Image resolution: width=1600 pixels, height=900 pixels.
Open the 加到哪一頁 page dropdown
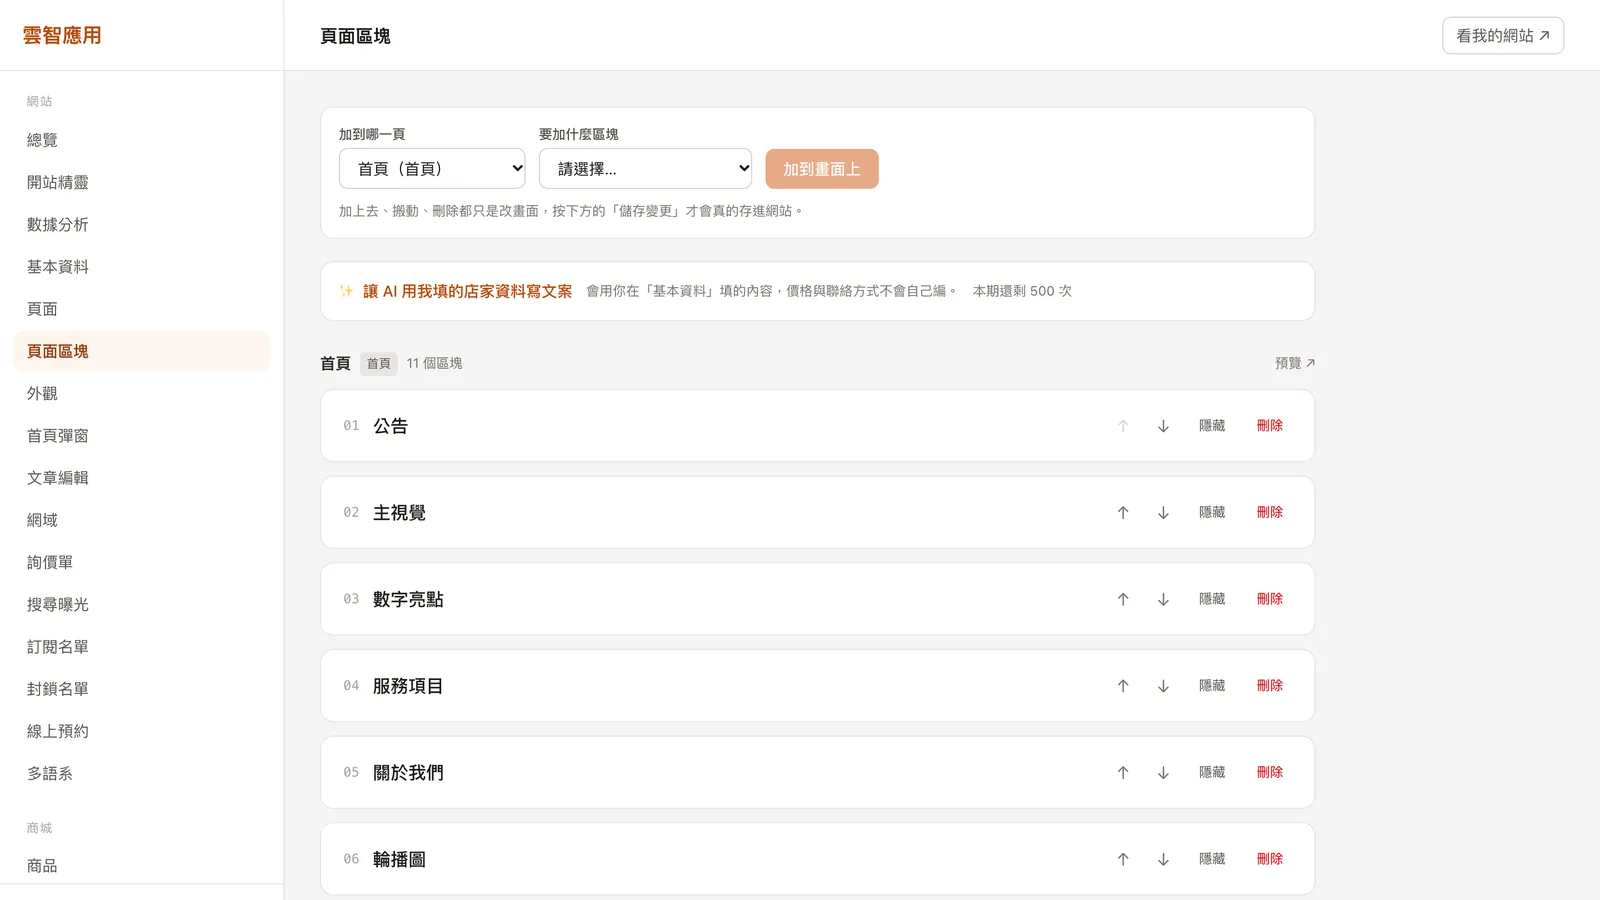pos(432,169)
